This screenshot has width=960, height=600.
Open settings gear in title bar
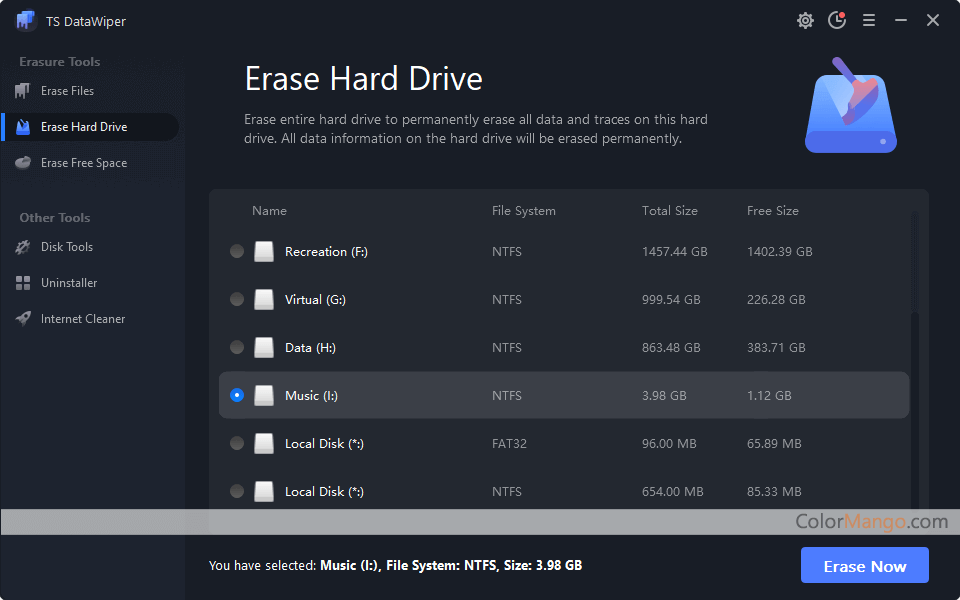pyautogui.click(x=805, y=21)
